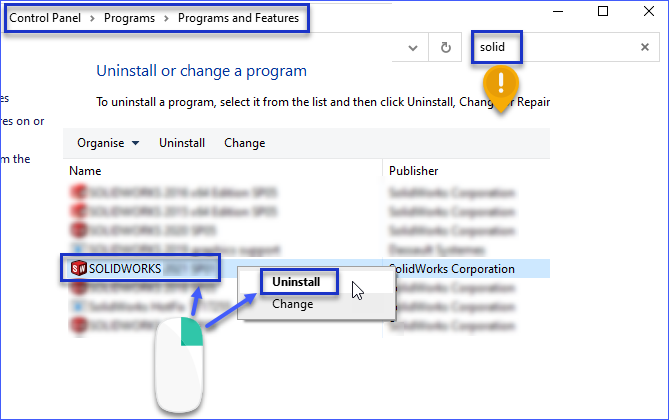Expand the Organise dropdown menu
Viewport: 669px width, 420px height.
[108, 143]
